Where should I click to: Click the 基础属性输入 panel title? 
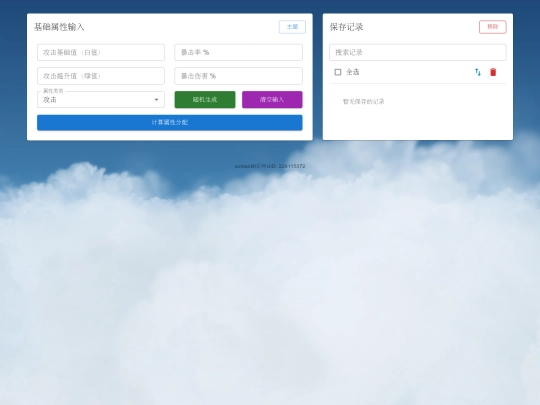pos(59,27)
